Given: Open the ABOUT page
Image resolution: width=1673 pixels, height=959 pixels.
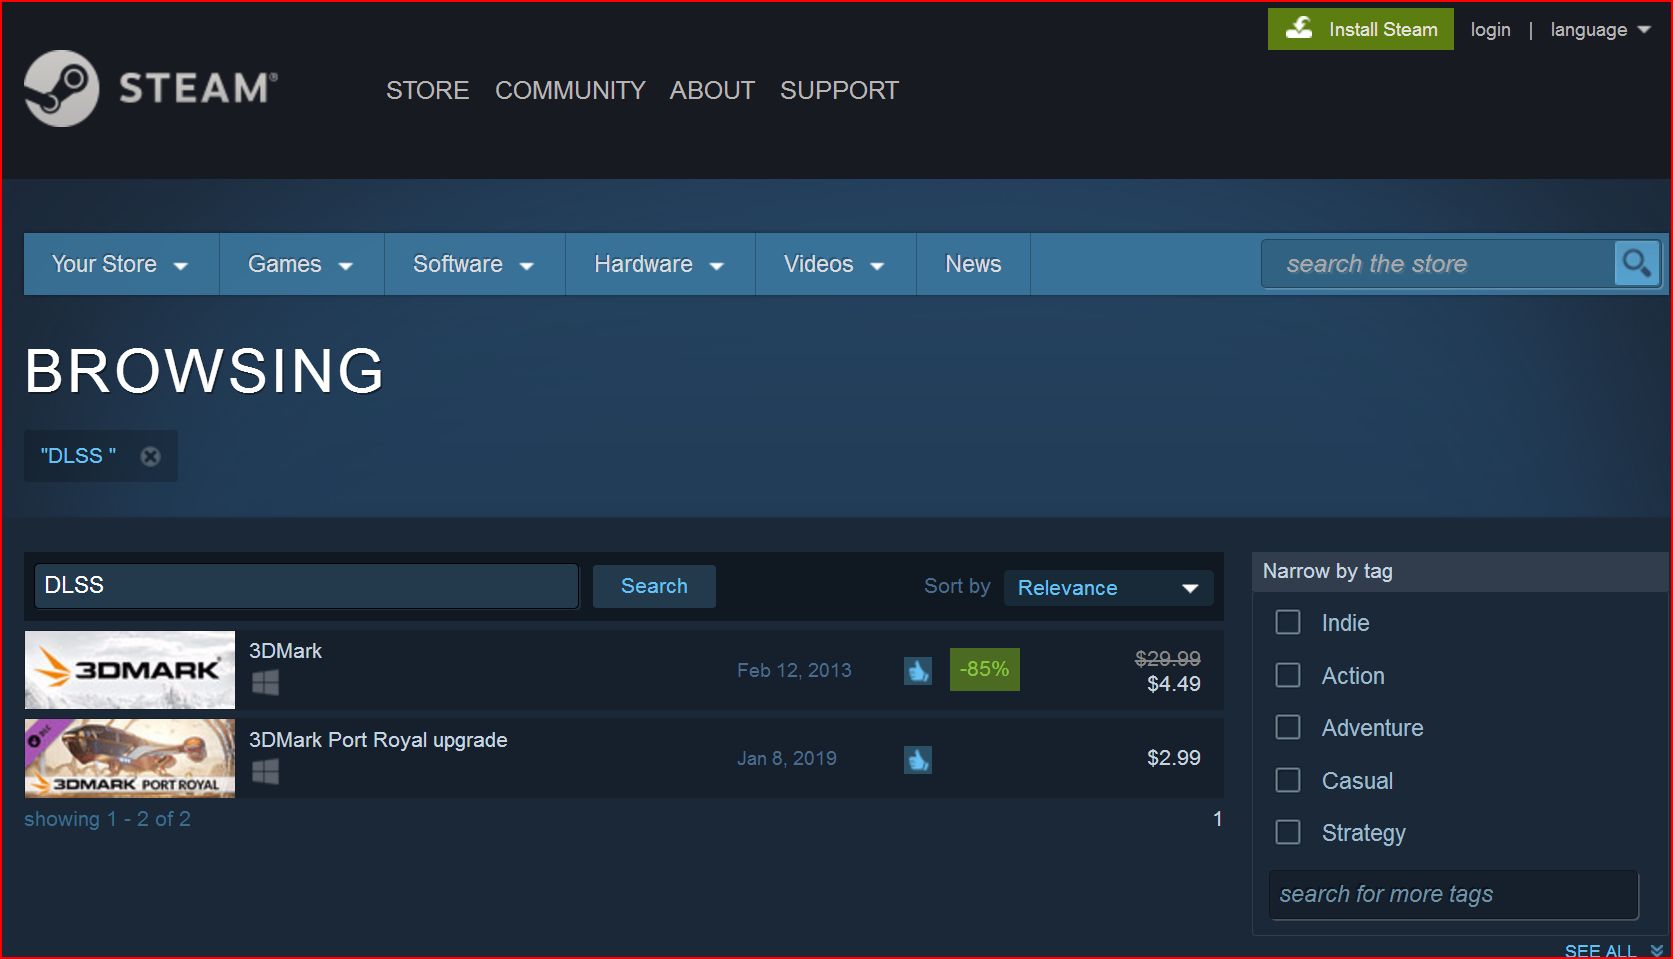Looking at the screenshot, I should click(x=712, y=91).
